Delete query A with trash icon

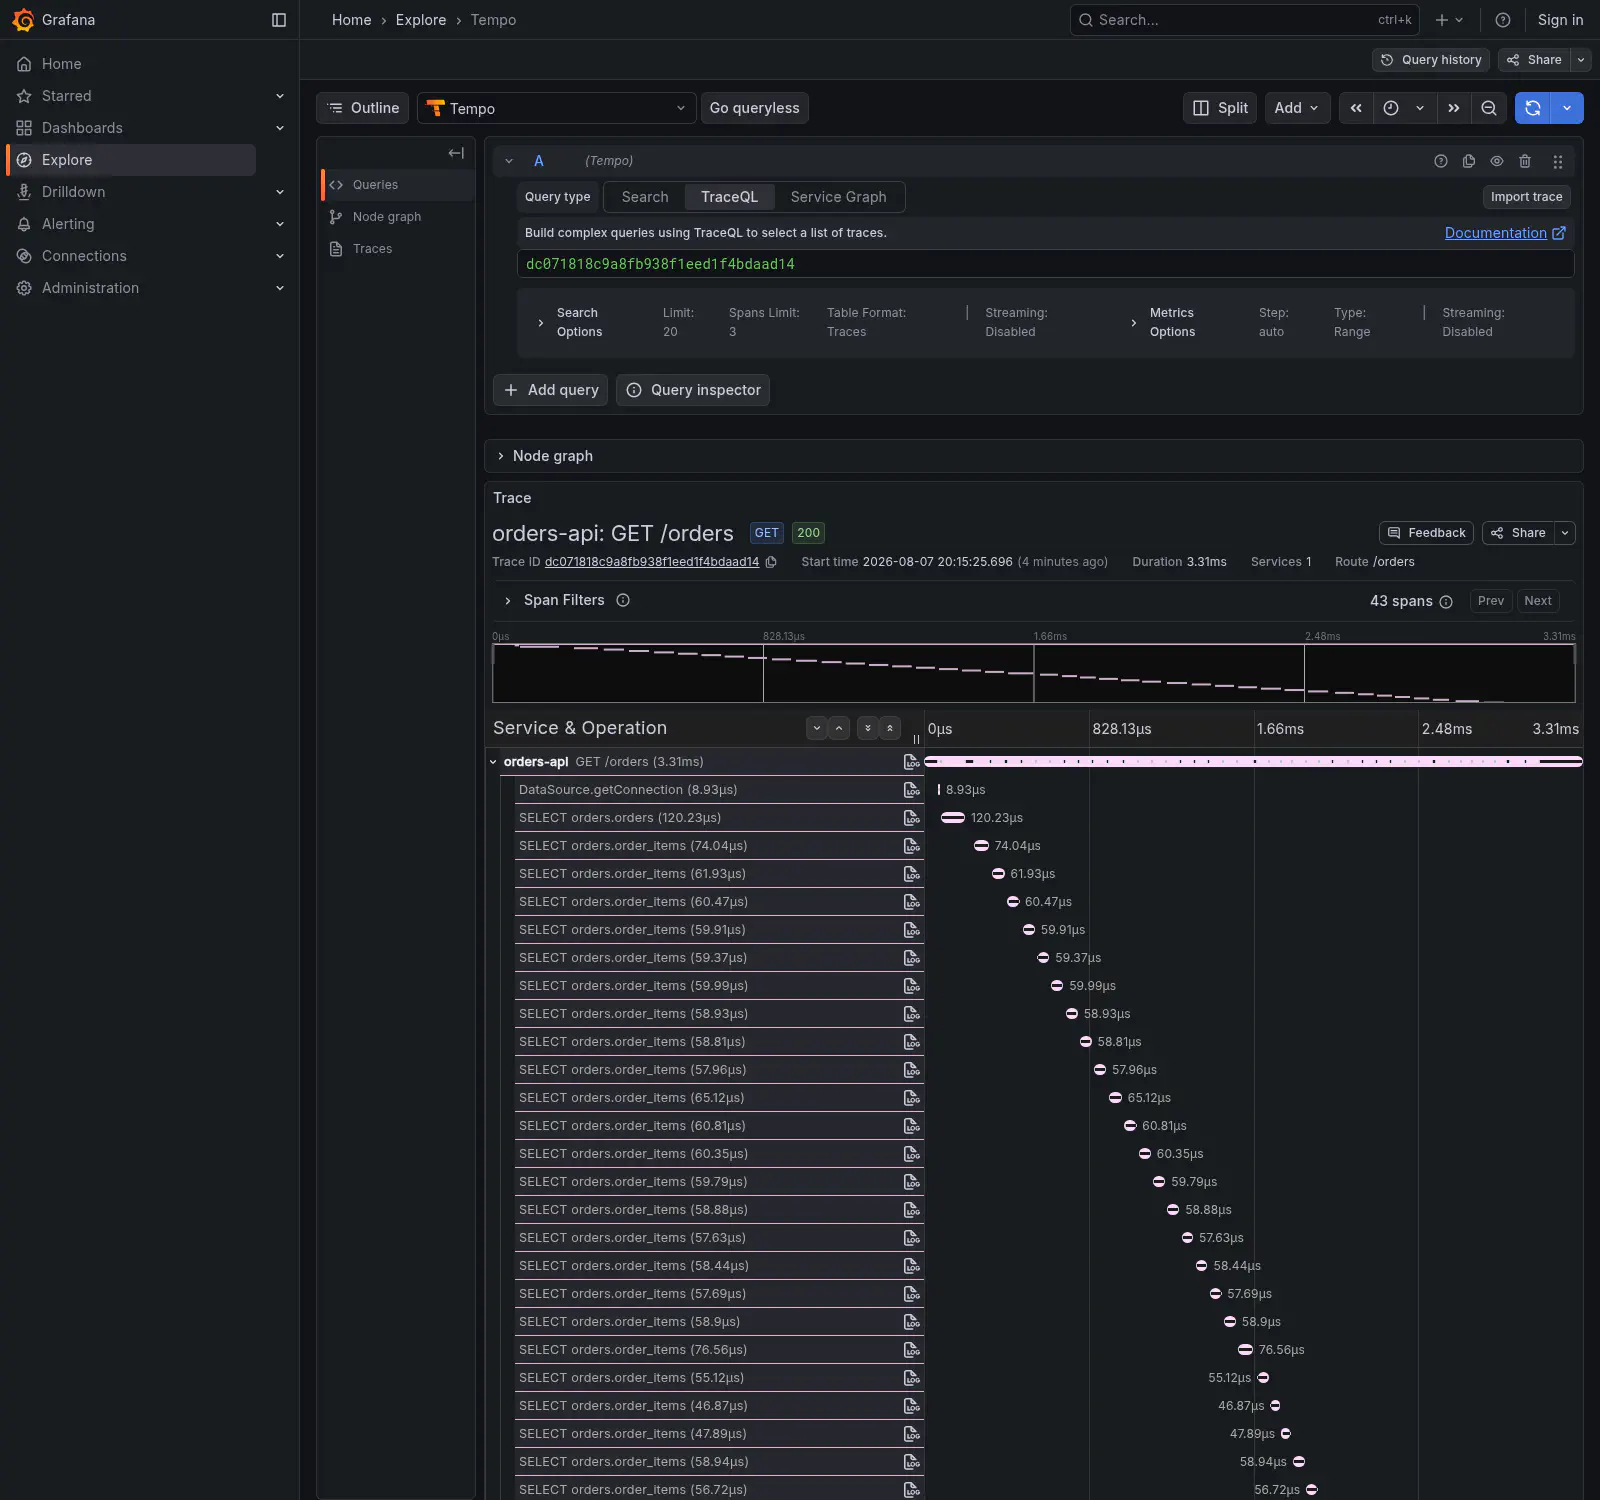pyautogui.click(x=1525, y=161)
